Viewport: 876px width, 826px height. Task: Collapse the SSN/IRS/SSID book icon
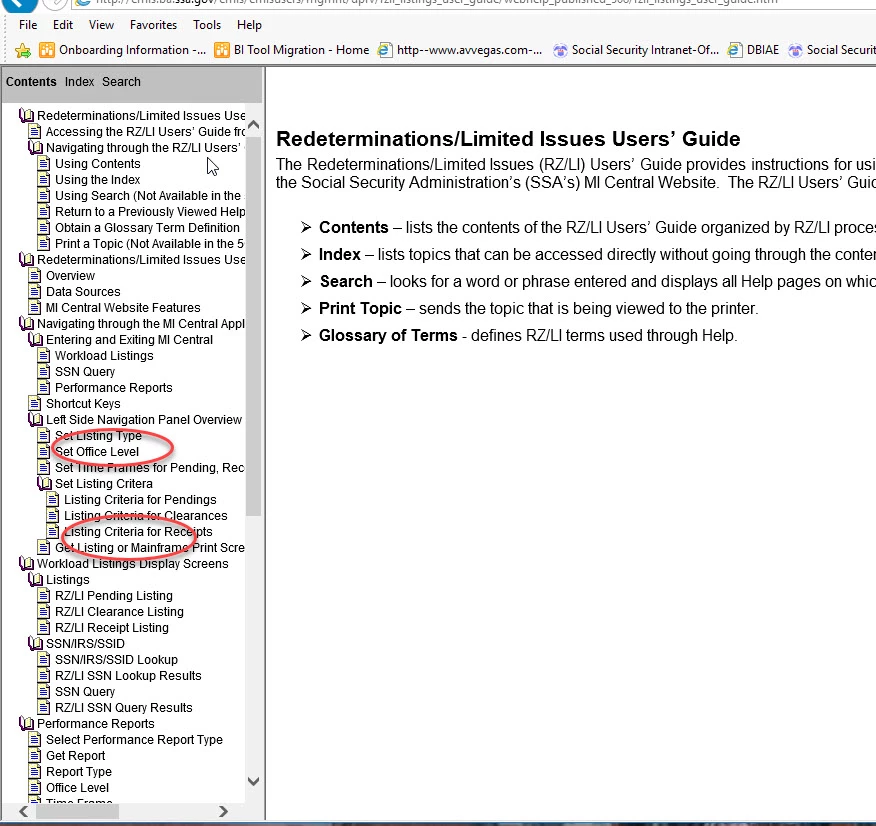35,644
